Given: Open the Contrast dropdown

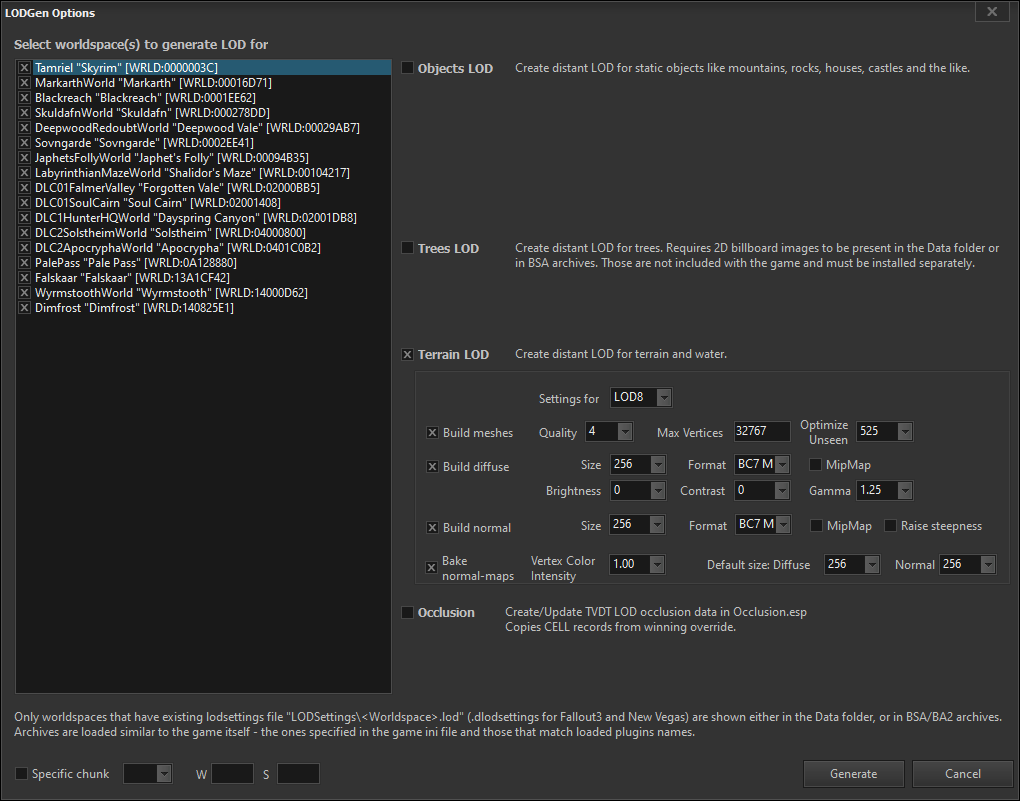Looking at the screenshot, I should 782,491.
